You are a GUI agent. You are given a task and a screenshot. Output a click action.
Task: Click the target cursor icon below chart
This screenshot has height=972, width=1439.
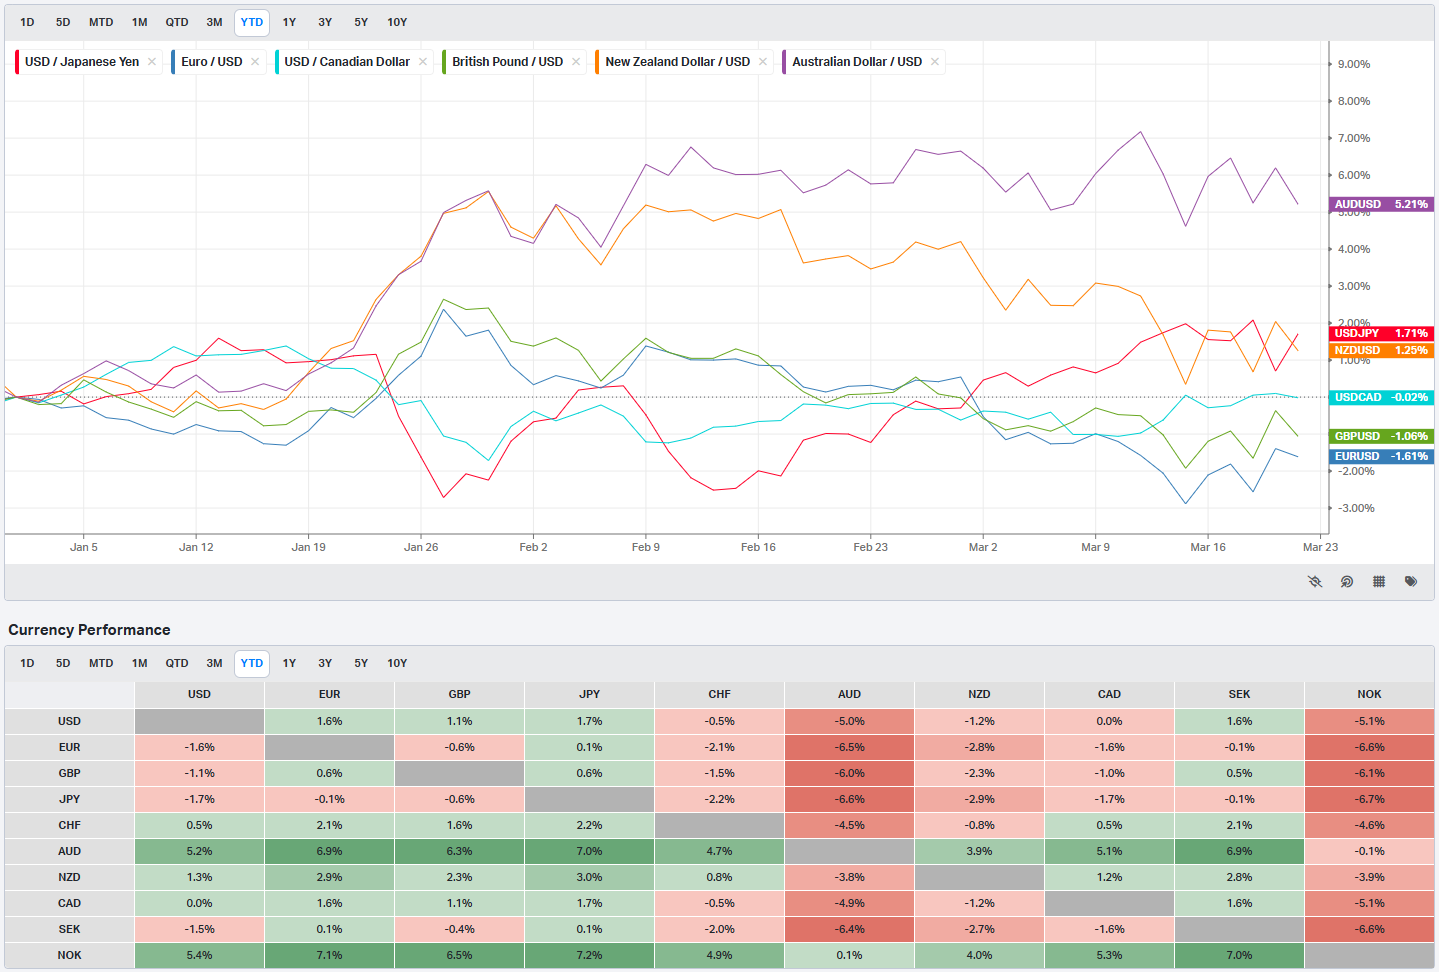1347,581
